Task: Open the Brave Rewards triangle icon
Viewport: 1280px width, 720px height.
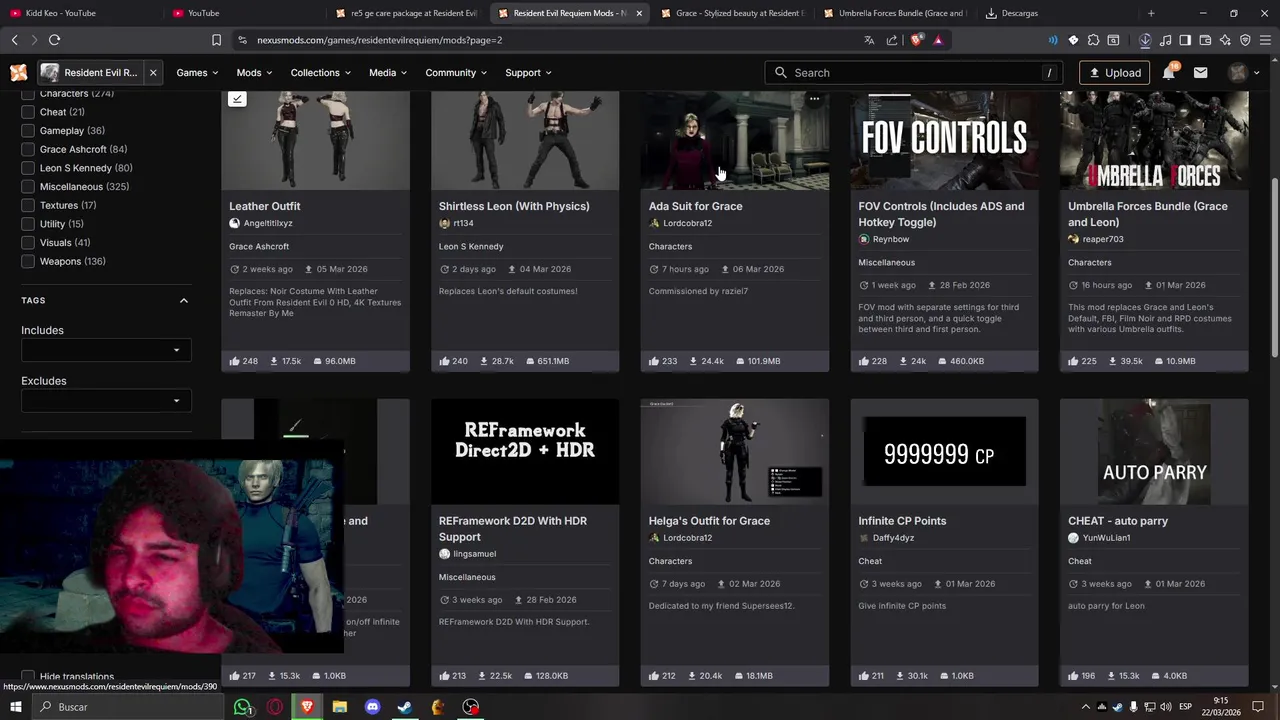Action: (938, 40)
